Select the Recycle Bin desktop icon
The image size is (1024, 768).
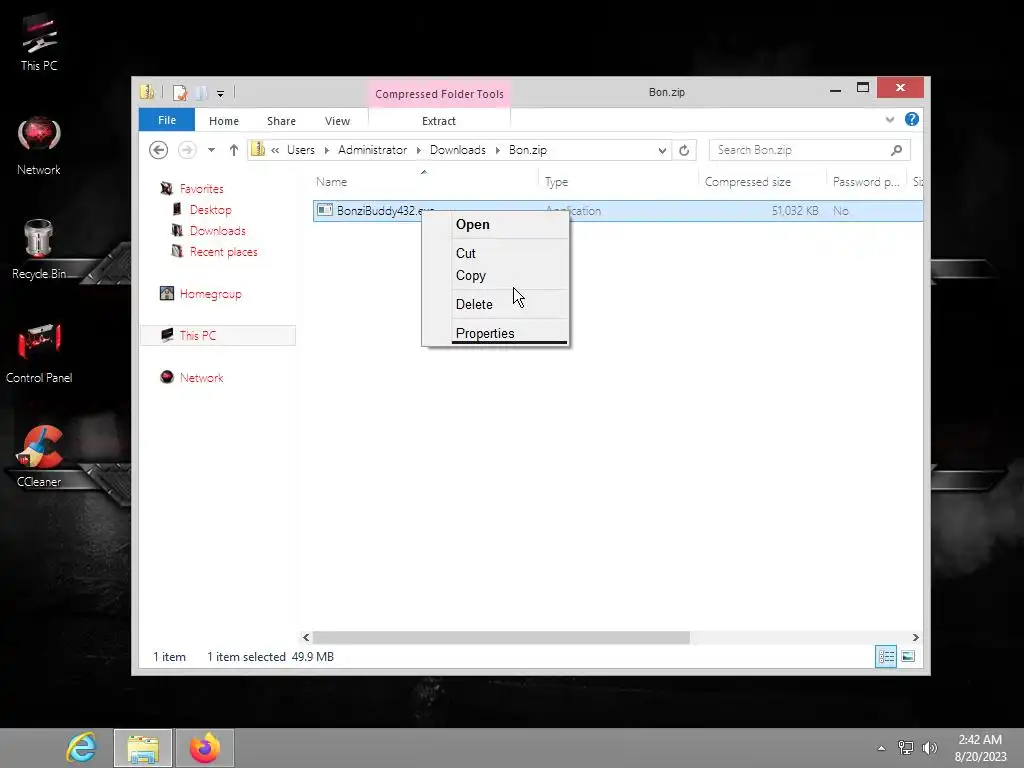tap(39, 249)
